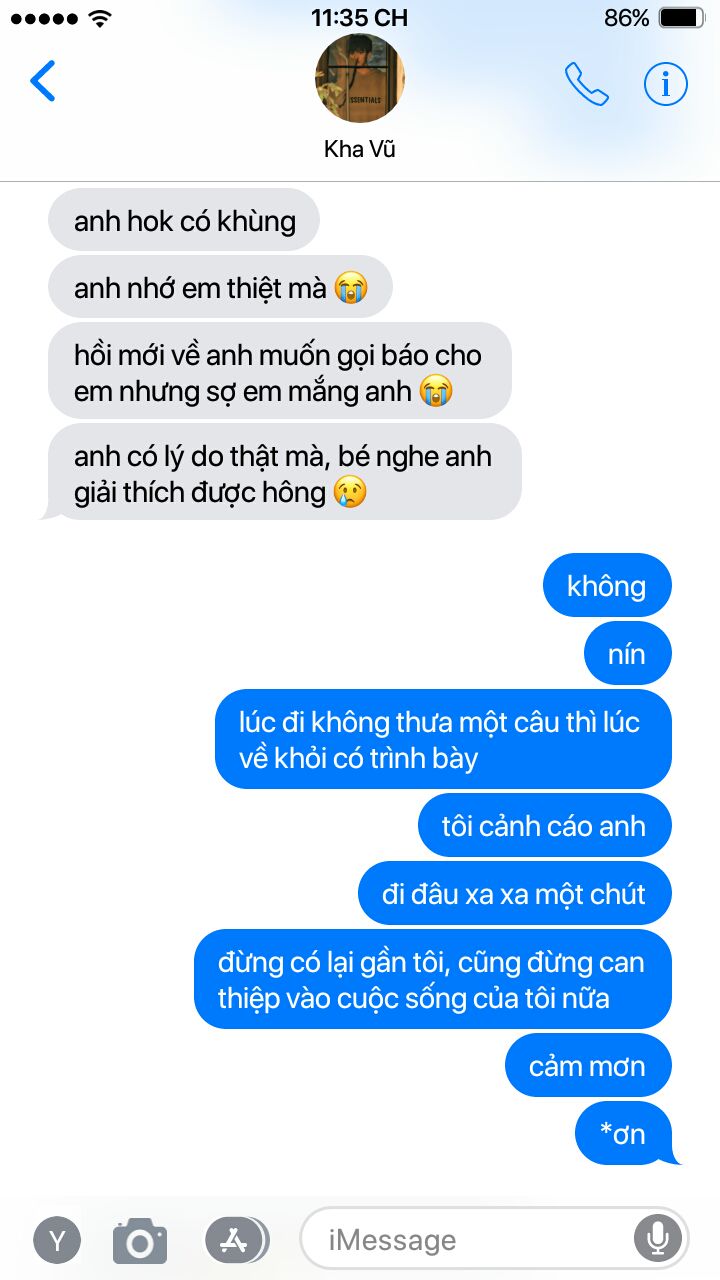Open the camera from the message bar
The width and height of the screenshot is (720, 1280).
point(140,1241)
